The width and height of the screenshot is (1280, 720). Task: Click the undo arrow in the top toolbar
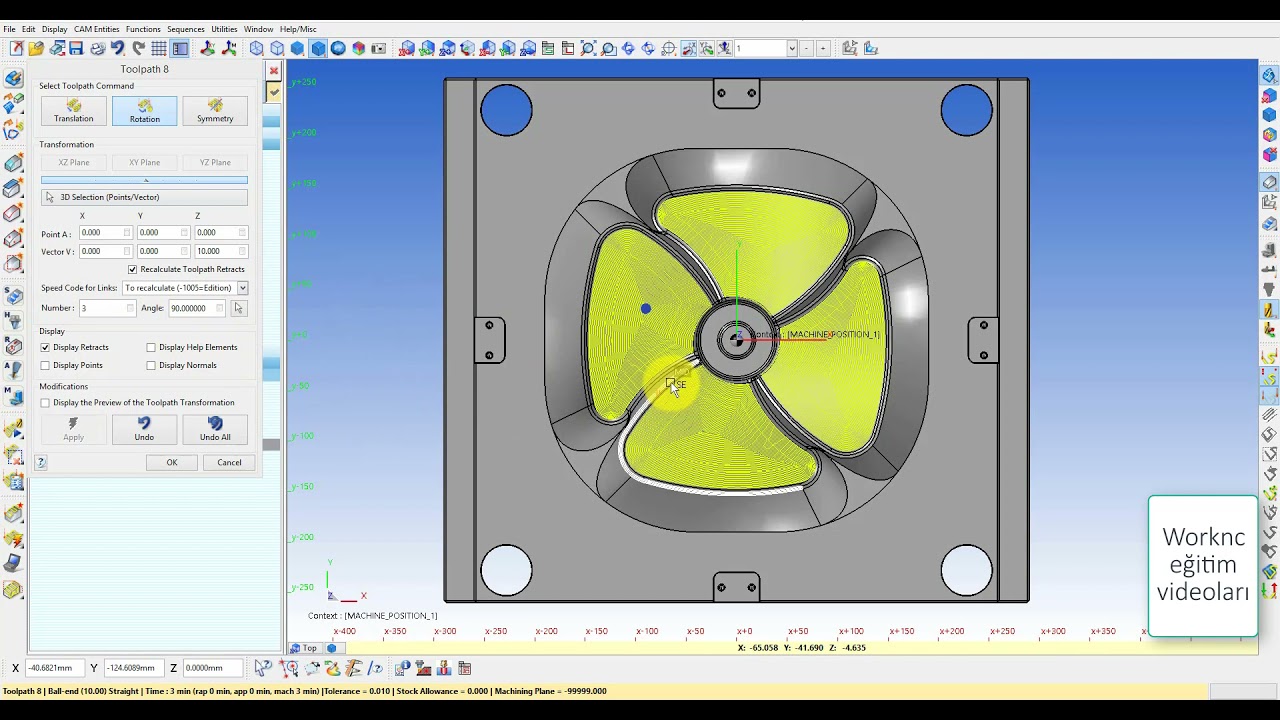pyautogui.click(x=117, y=48)
